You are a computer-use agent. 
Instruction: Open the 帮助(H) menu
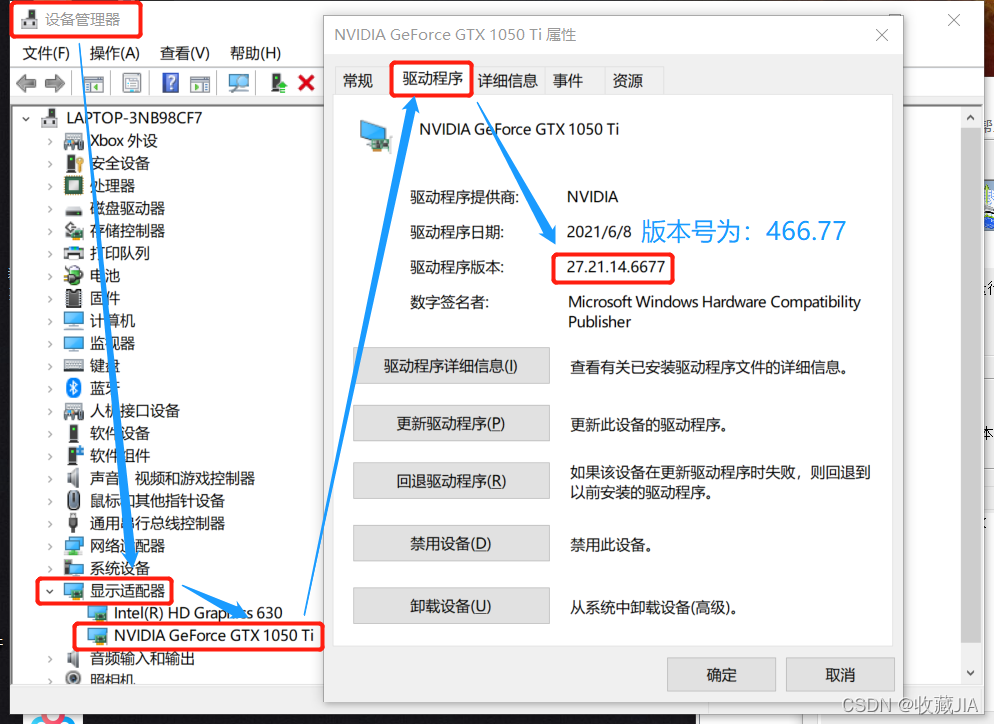(255, 53)
